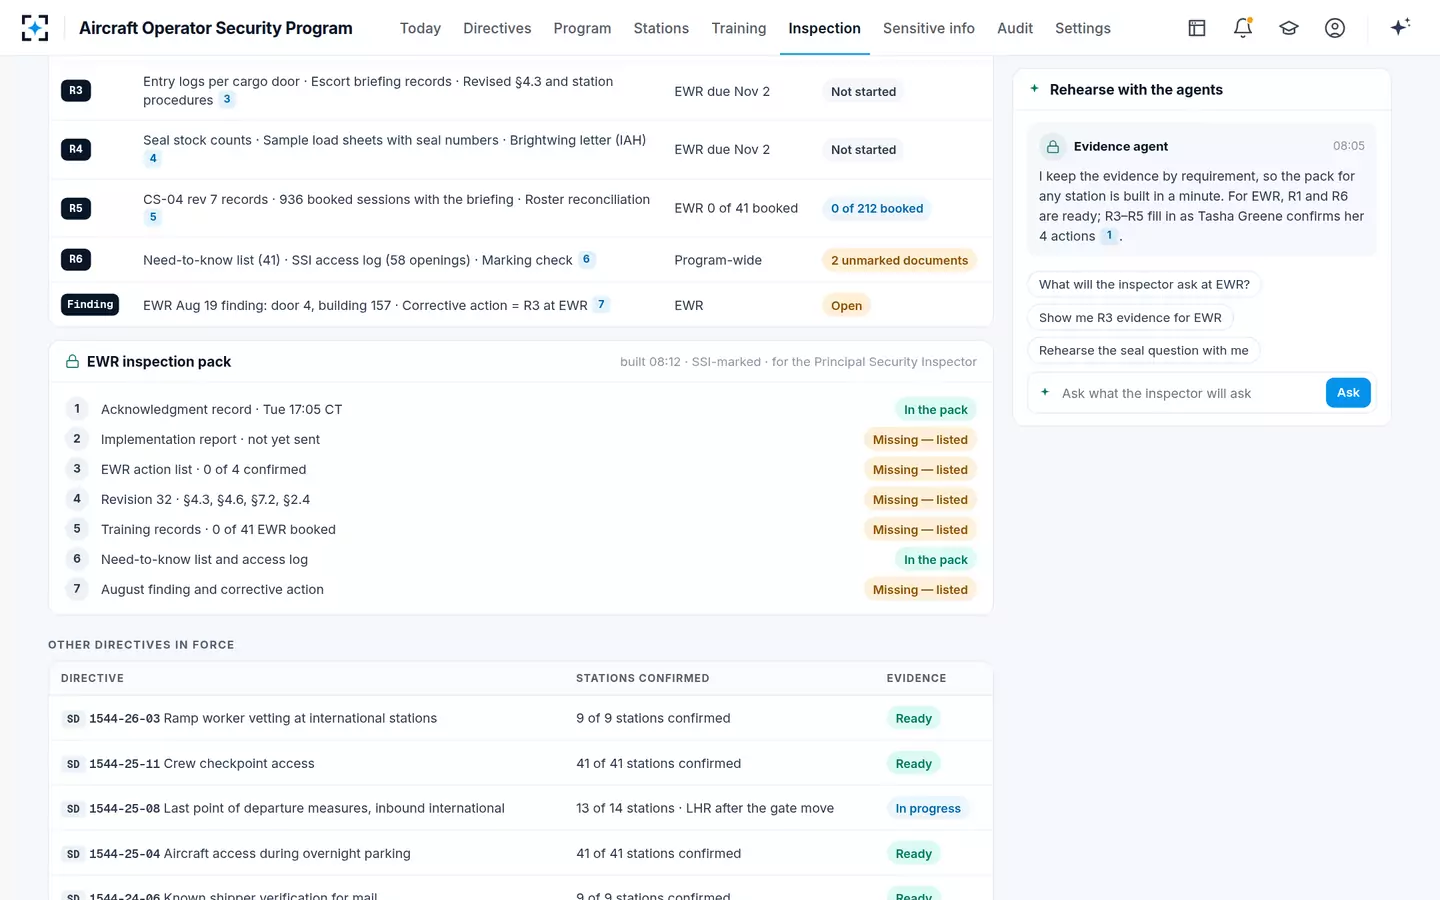This screenshot has height=900, width=1440.
Task: Click the Evidence agent lock avatar
Action: (1052, 147)
